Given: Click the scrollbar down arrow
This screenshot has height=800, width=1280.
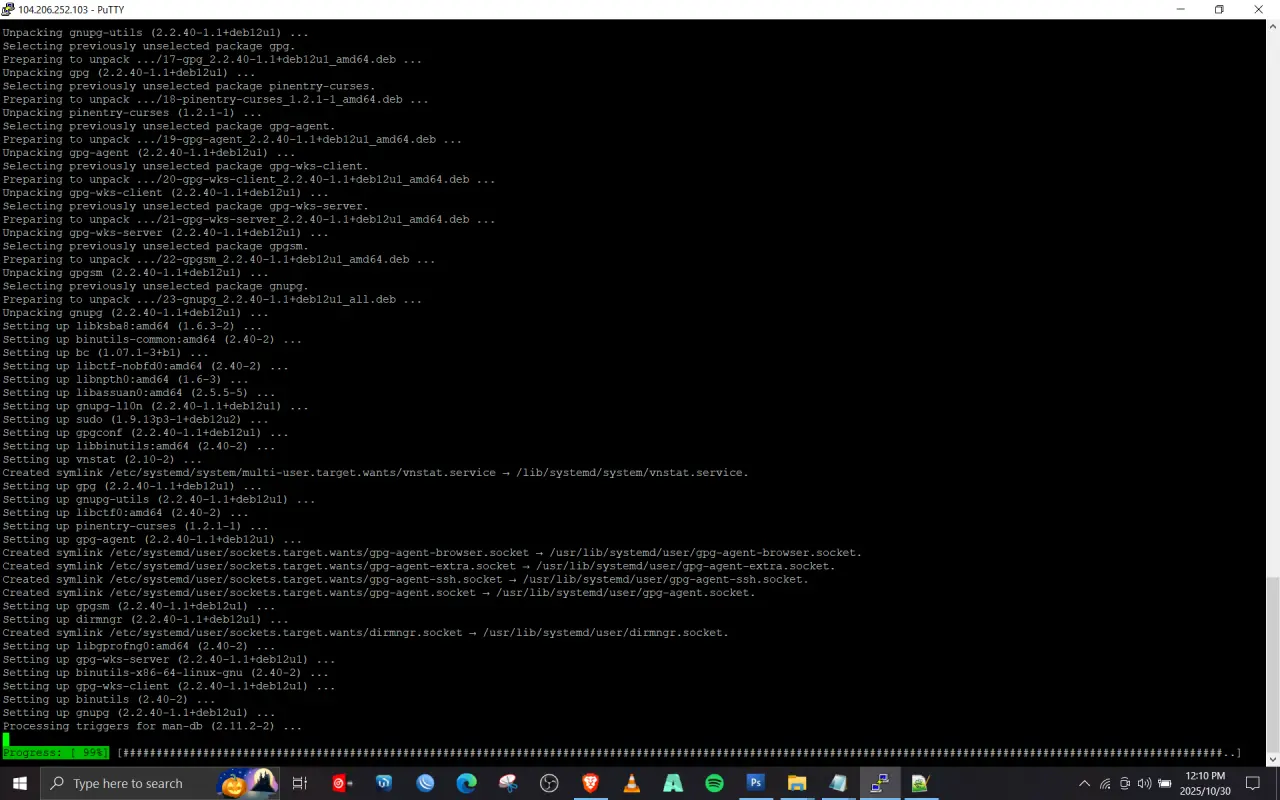Looking at the screenshot, I should (1272, 759).
